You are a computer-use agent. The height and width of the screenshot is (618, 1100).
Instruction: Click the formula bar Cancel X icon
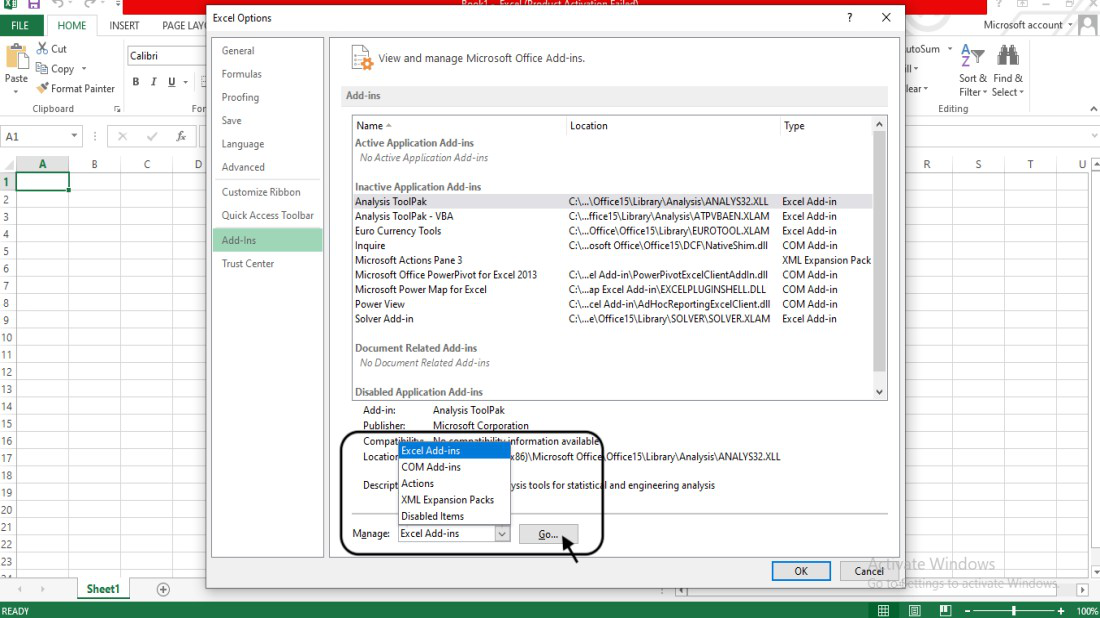pyautogui.click(x=122, y=136)
